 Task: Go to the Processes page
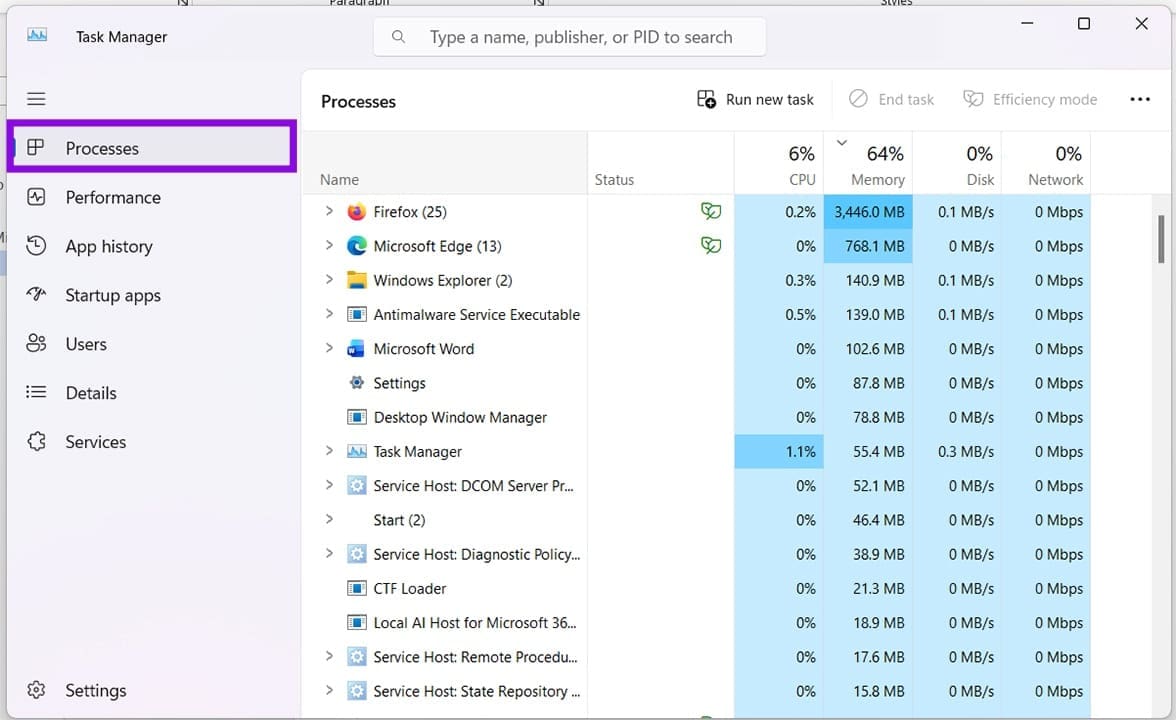tap(152, 148)
